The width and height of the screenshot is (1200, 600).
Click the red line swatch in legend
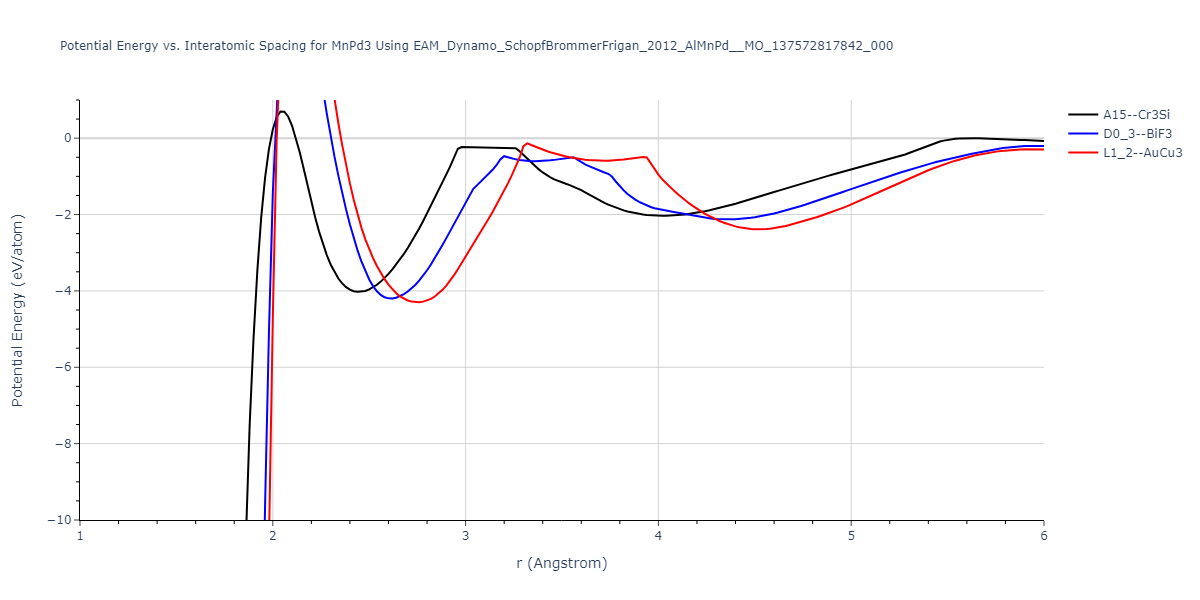pyautogui.click(x=1082, y=153)
